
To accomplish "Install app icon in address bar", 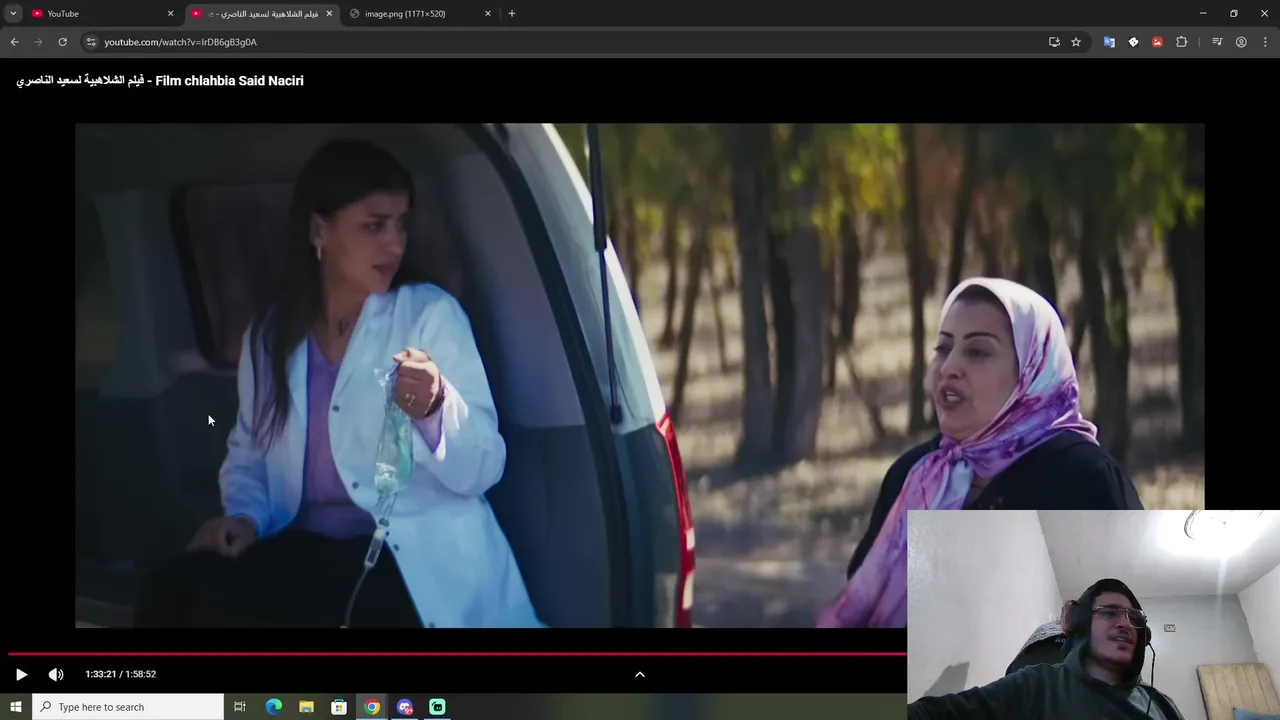I will (1054, 42).
